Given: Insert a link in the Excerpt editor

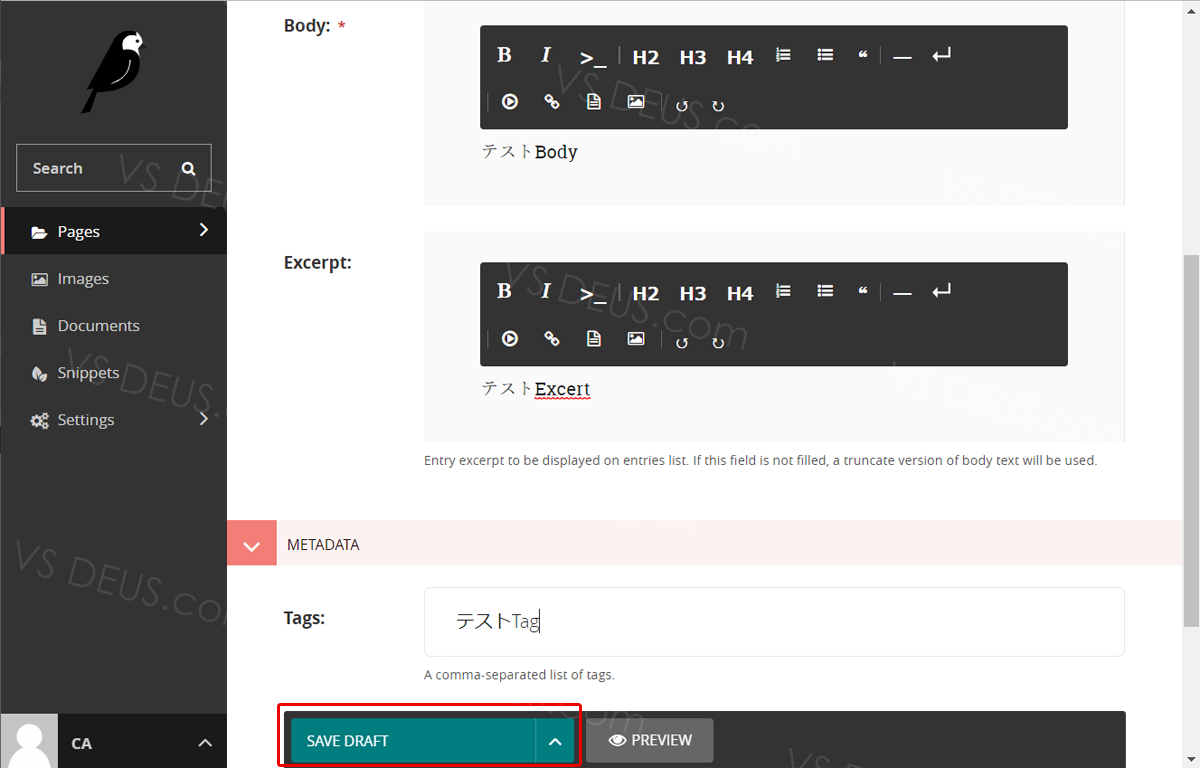Looking at the screenshot, I should pyautogui.click(x=552, y=338).
